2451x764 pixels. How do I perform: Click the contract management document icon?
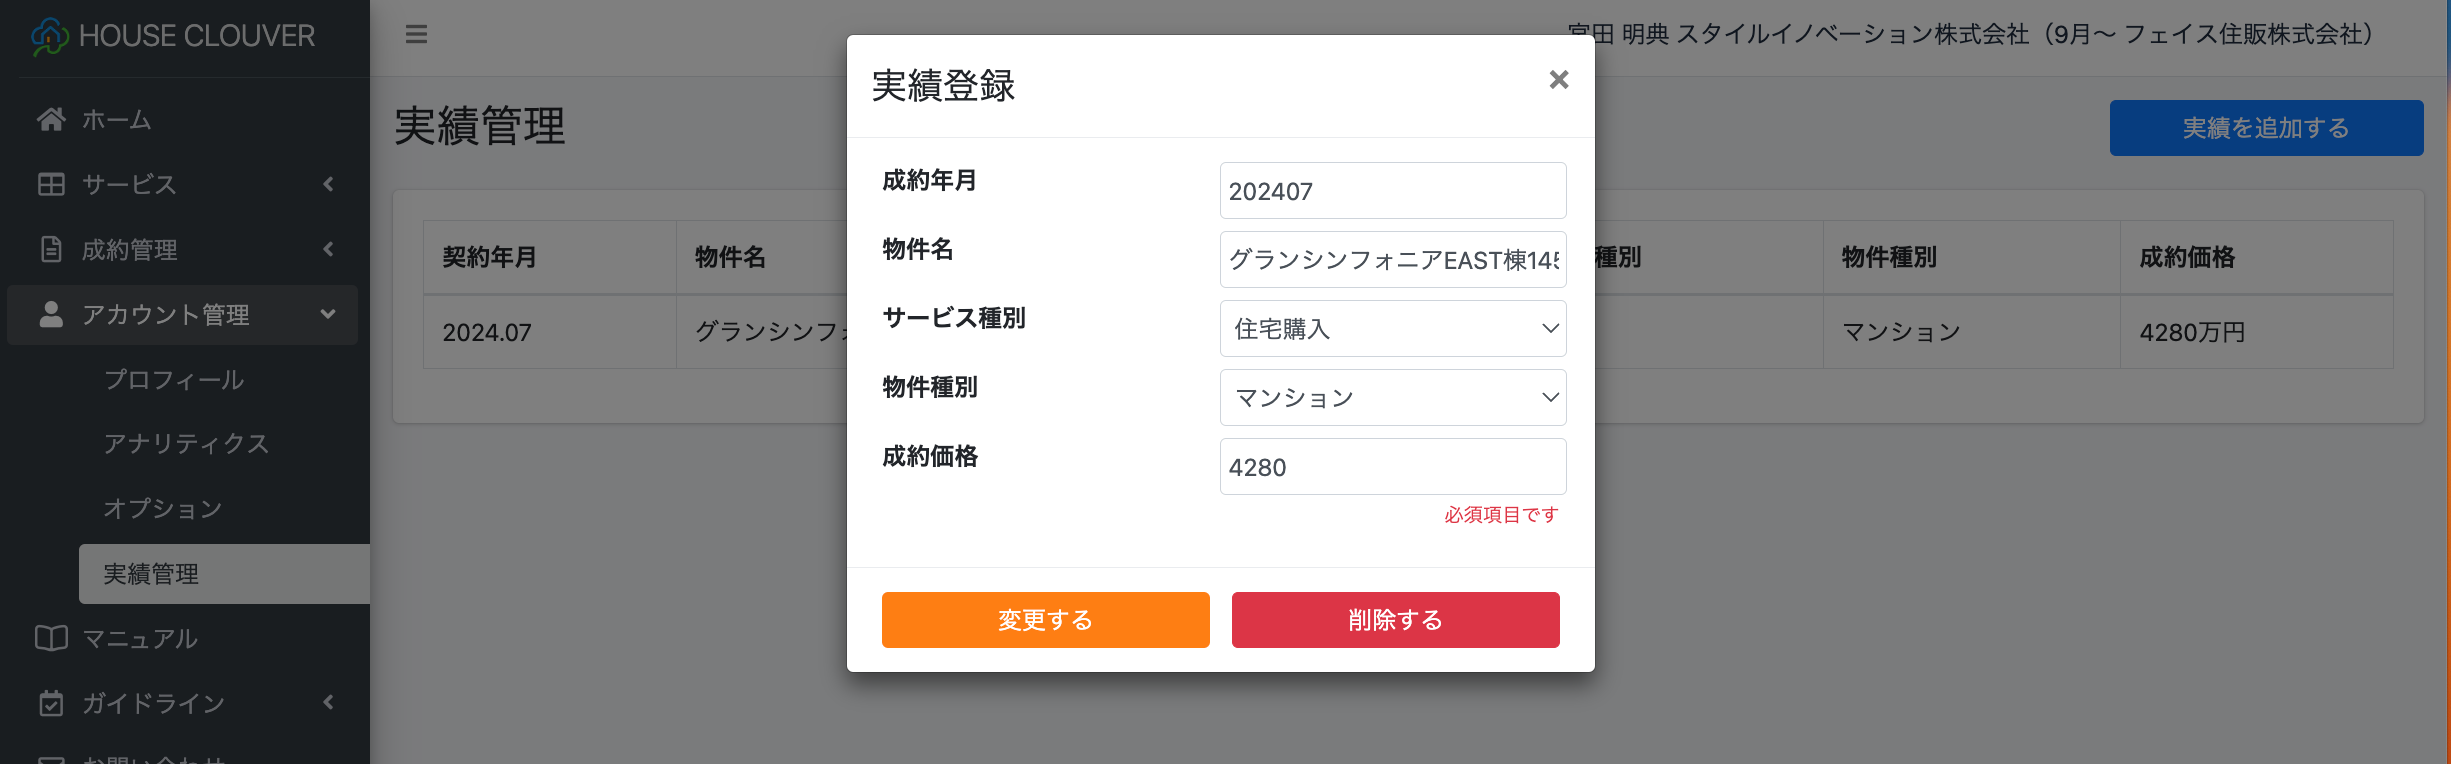point(51,249)
